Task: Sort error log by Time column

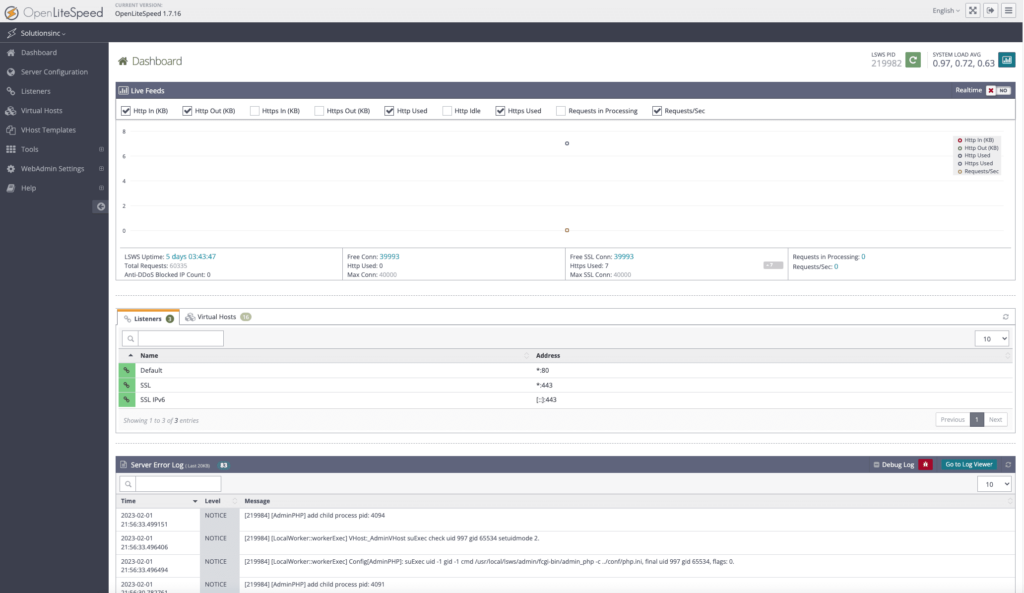Action: (159, 501)
